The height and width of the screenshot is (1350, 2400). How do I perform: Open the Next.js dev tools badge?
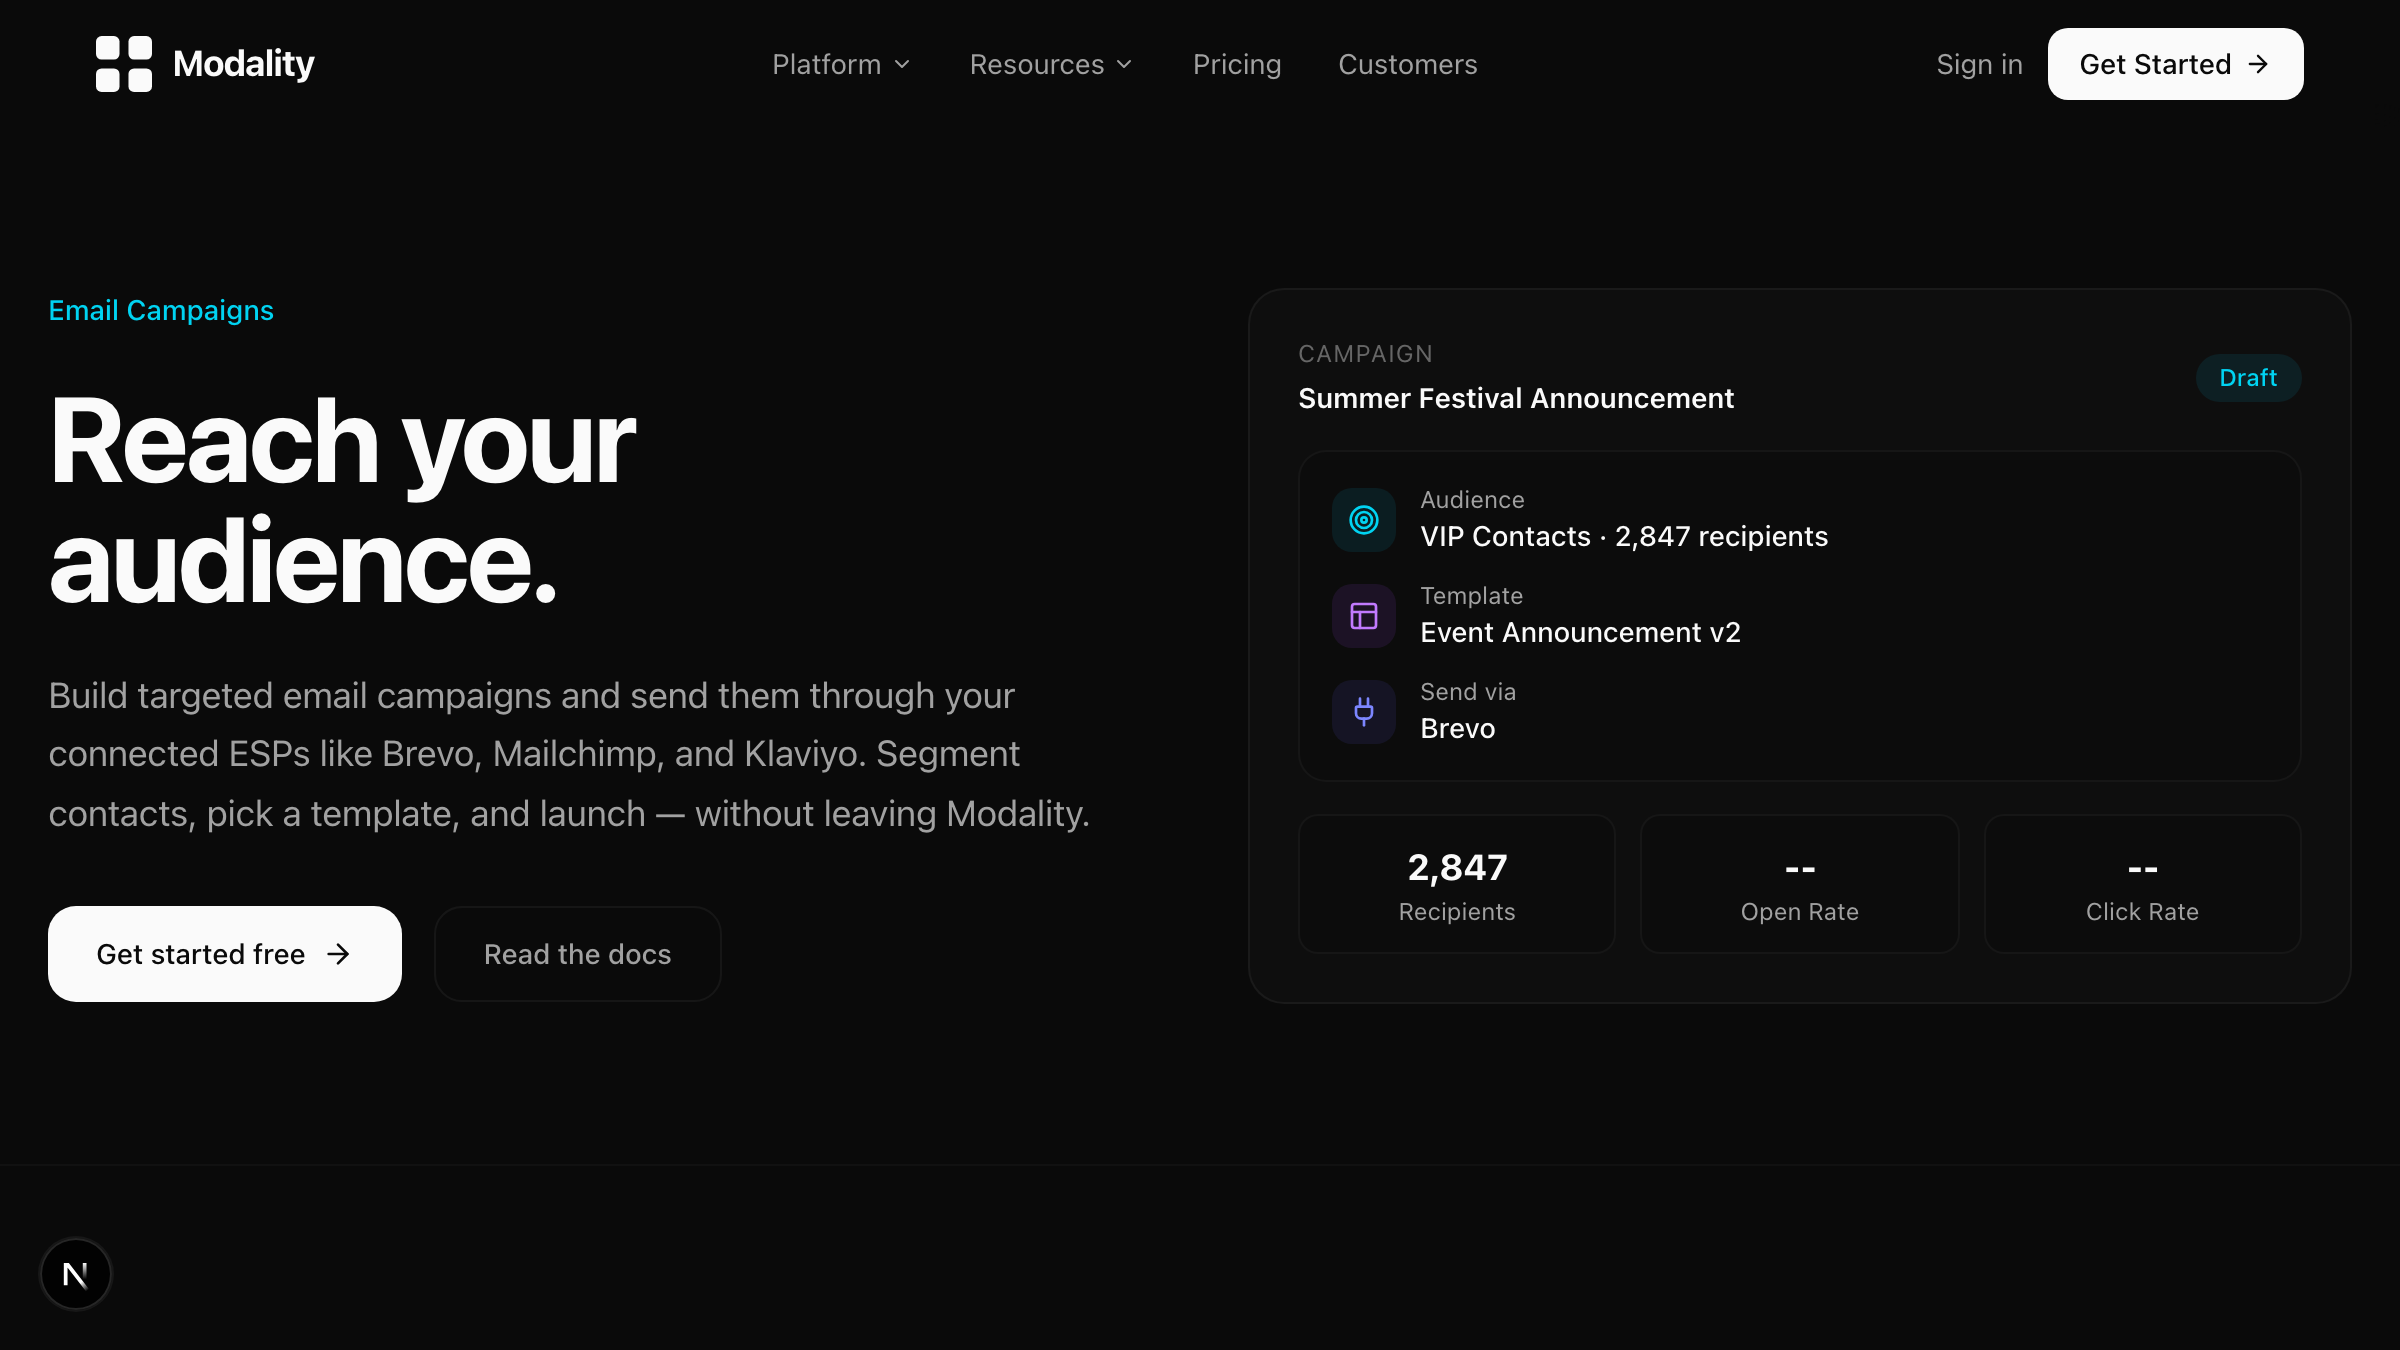tap(76, 1274)
